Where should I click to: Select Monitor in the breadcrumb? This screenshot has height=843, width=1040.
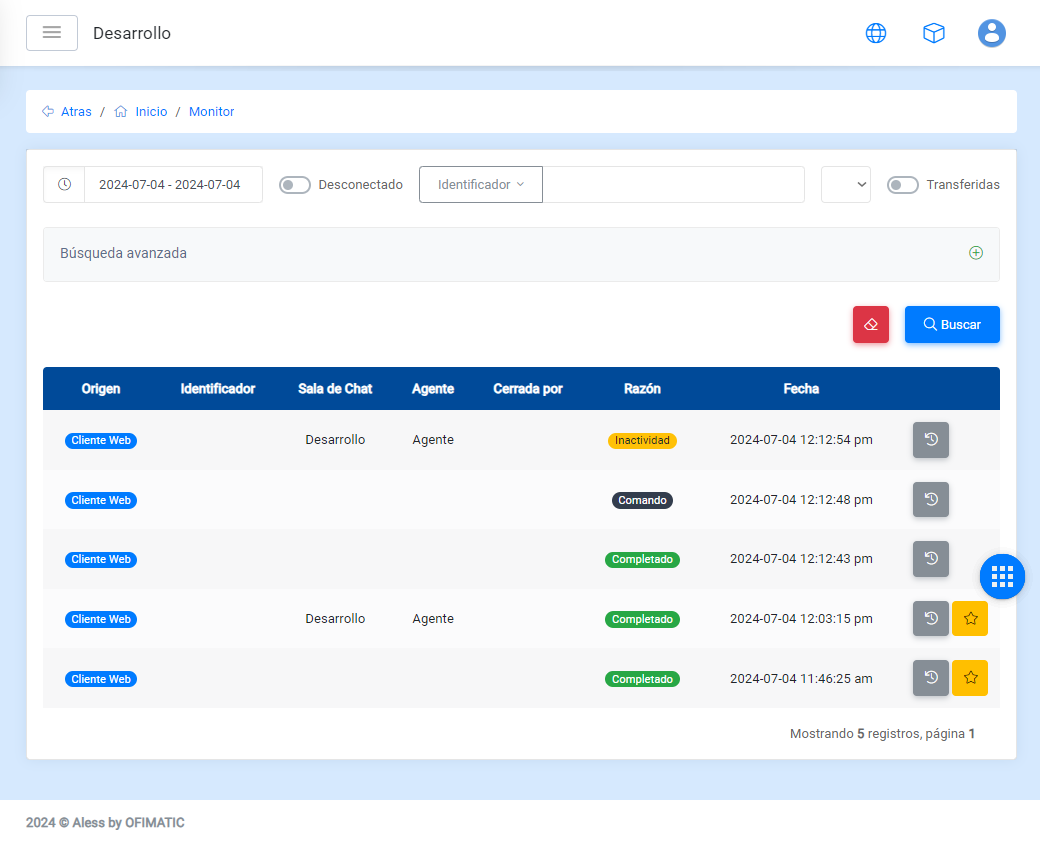pos(211,112)
